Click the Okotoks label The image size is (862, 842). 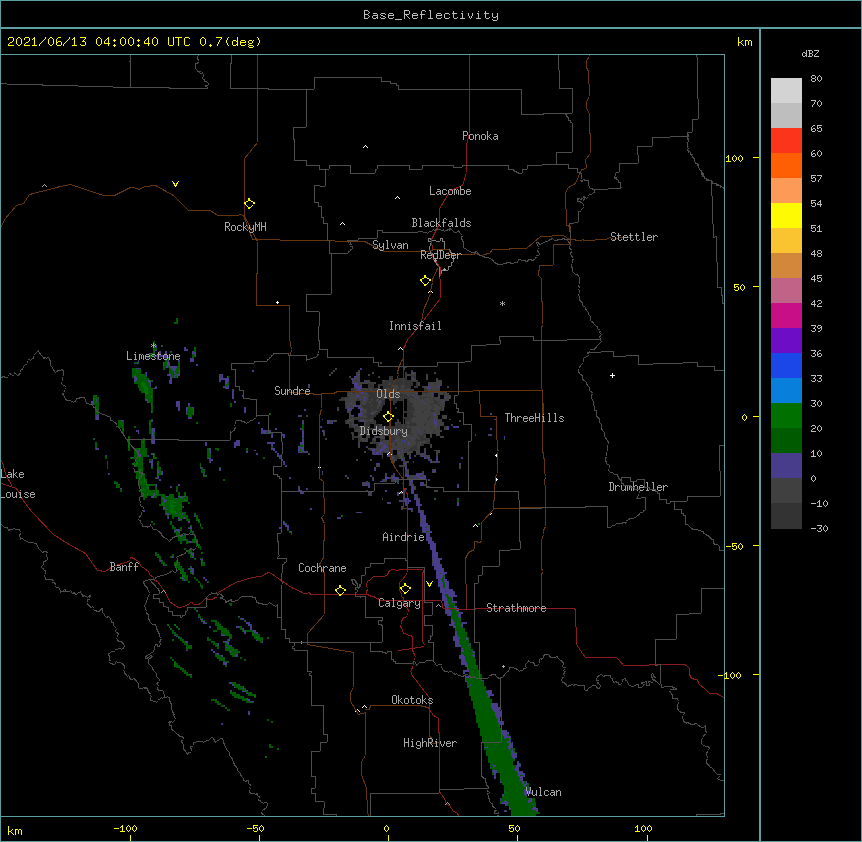click(412, 700)
